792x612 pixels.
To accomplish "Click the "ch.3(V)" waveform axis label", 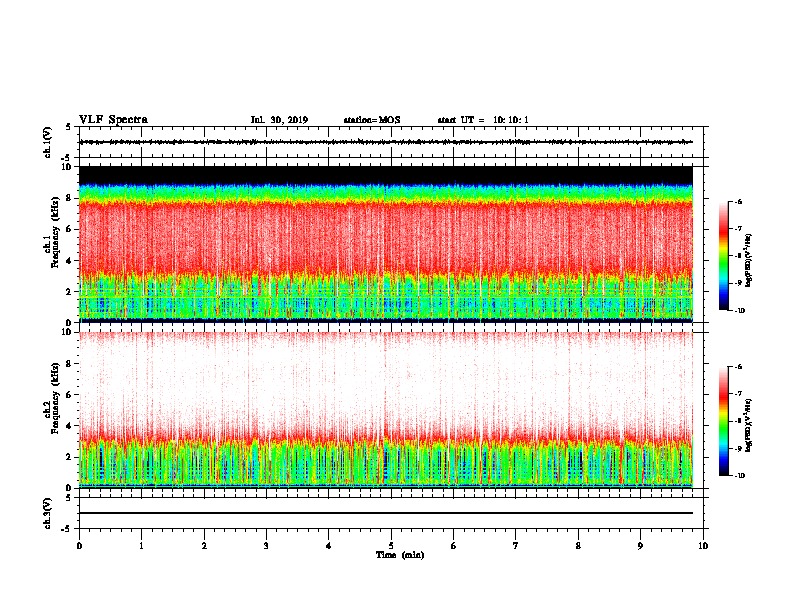I will (47, 513).
